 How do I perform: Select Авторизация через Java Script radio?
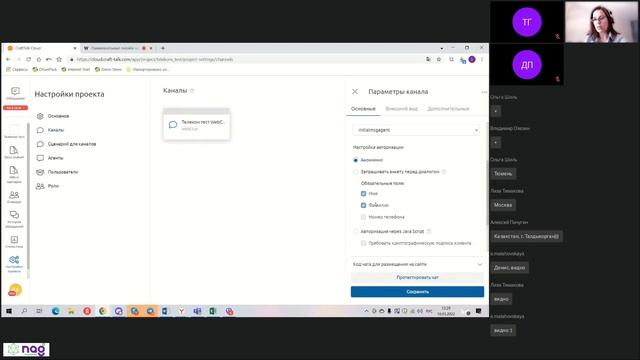[356, 231]
